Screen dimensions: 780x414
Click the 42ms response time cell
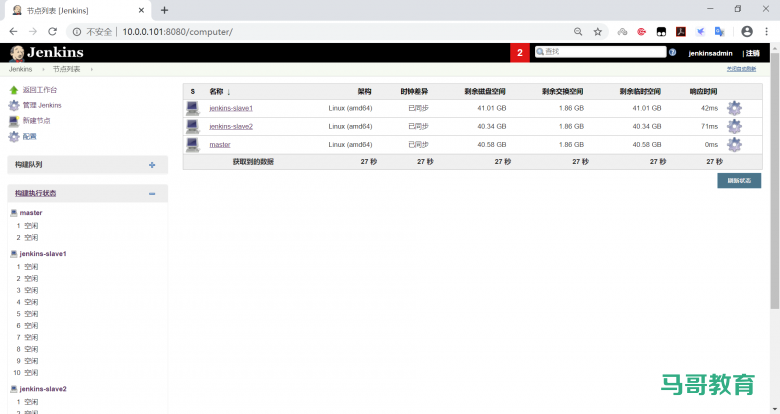[x=709, y=108]
